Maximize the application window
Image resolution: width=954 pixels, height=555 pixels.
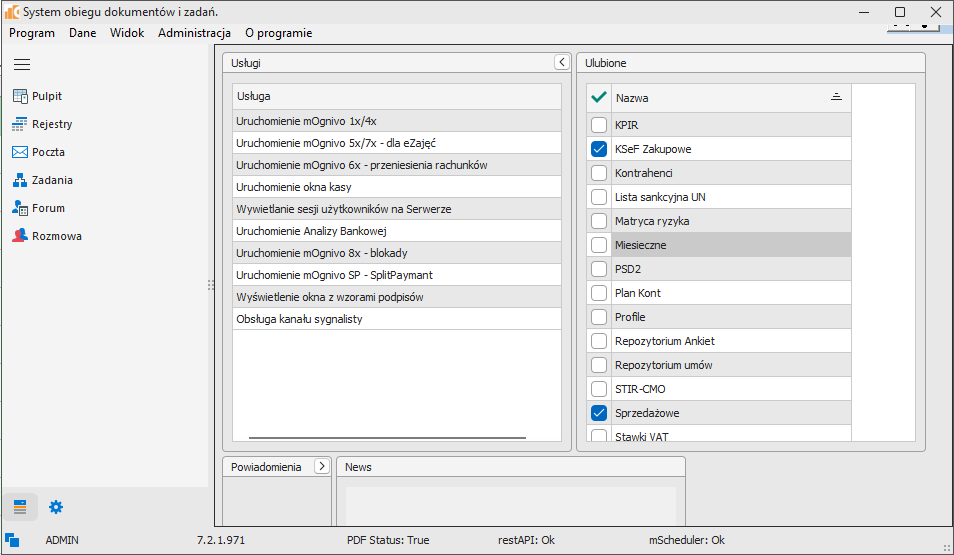click(x=900, y=12)
